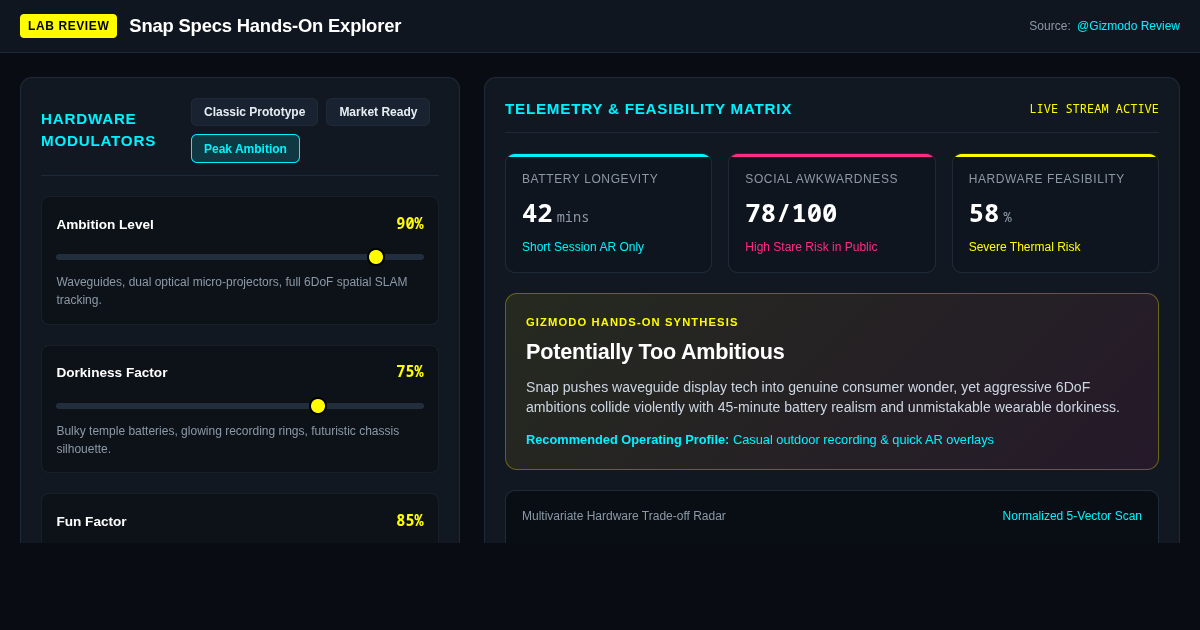The height and width of the screenshot is (630, 1200).
Task: Click the LIVE STREAM ACTIVE status
Action: coord(1094,109)
